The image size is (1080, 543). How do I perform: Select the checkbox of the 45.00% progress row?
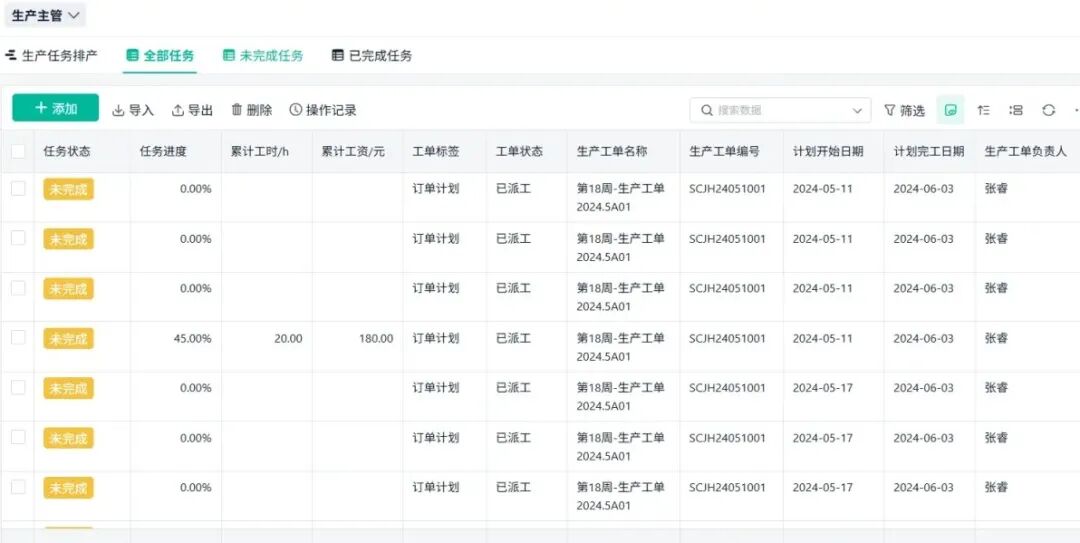(x=18, y=338)
